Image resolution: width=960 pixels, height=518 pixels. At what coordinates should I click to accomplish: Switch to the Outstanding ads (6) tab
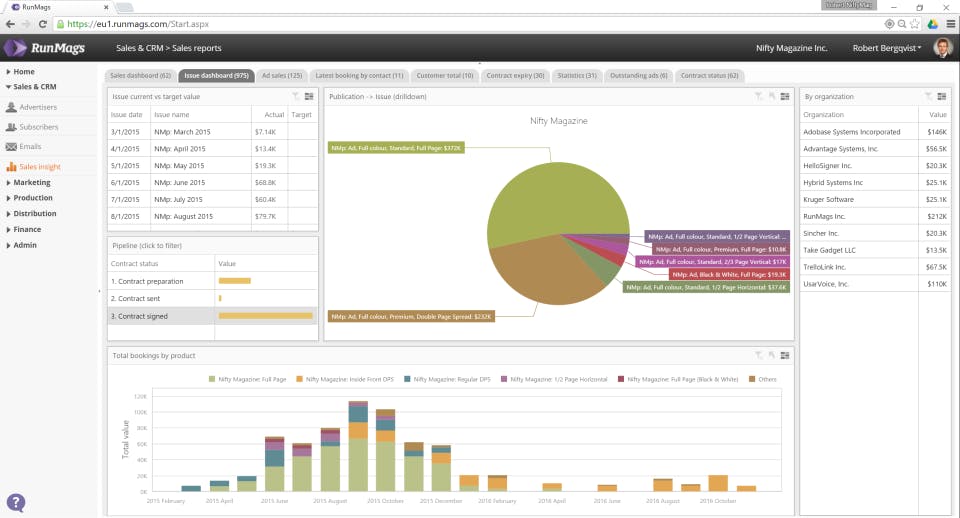(639, 75)
